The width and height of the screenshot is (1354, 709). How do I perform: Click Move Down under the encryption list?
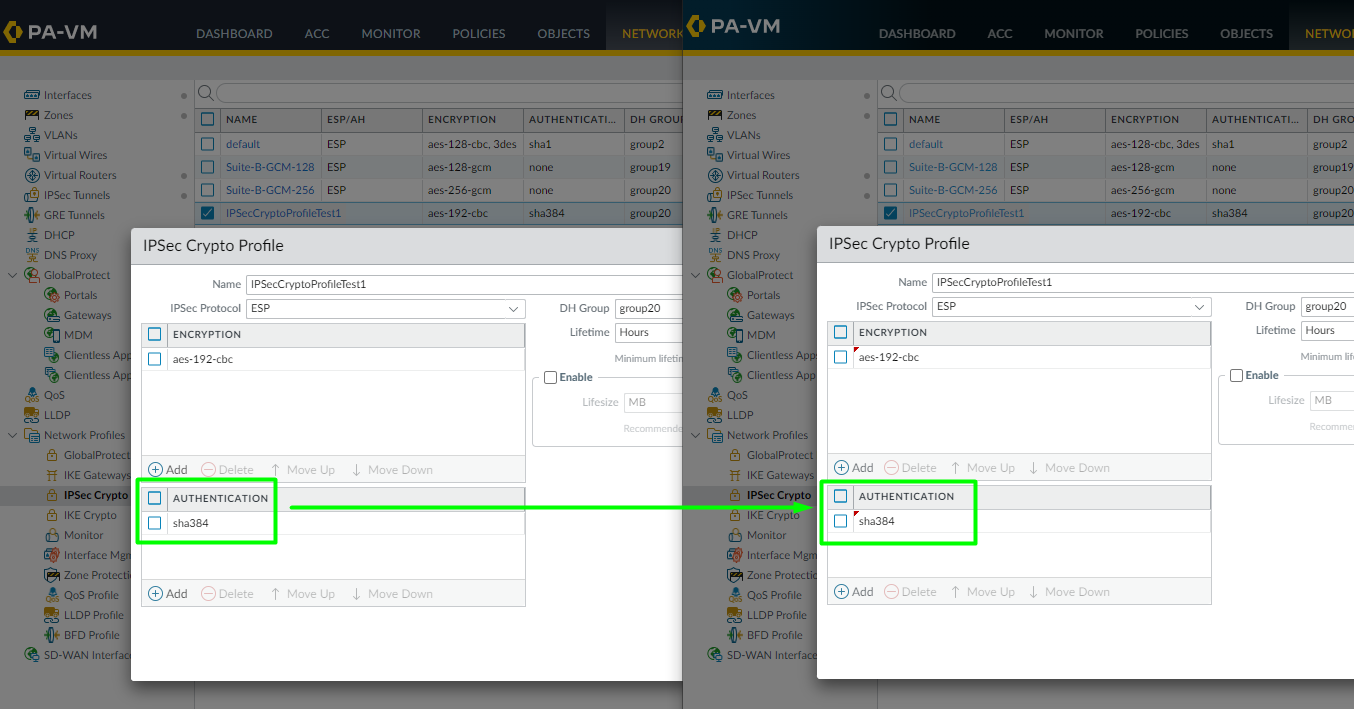[392, 469]
